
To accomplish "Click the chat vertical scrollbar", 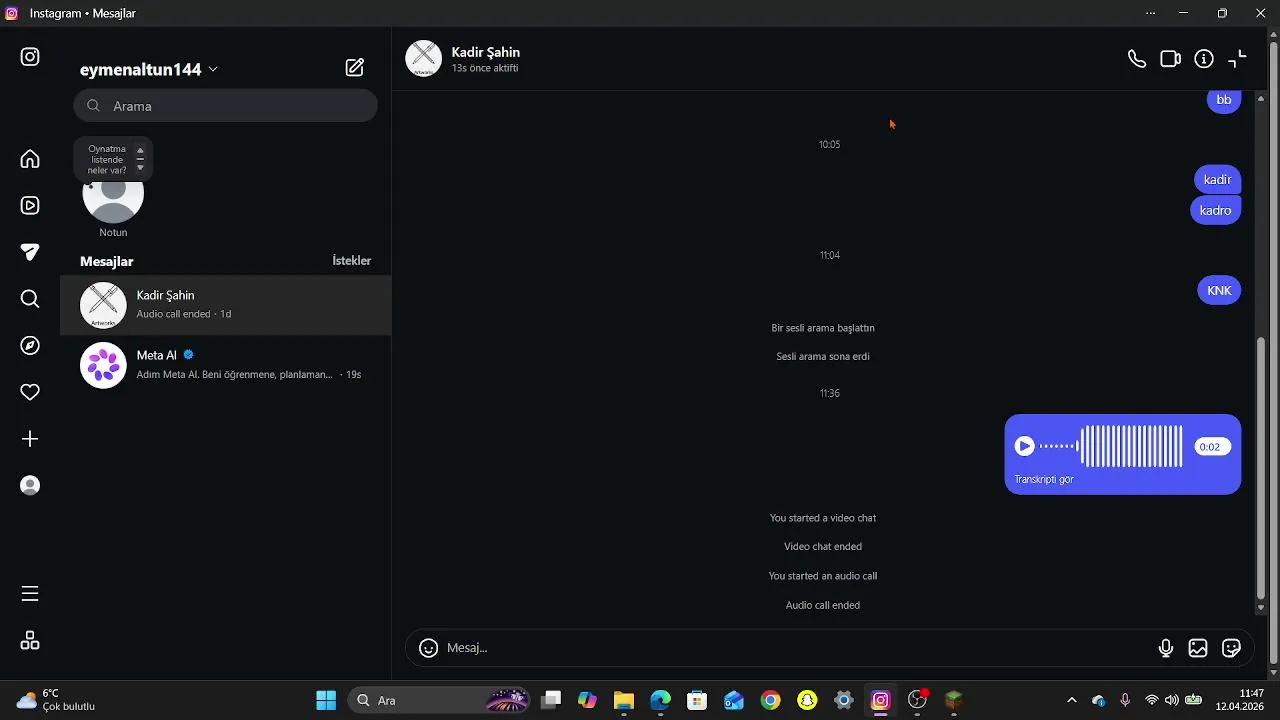I will (1261, 468).
